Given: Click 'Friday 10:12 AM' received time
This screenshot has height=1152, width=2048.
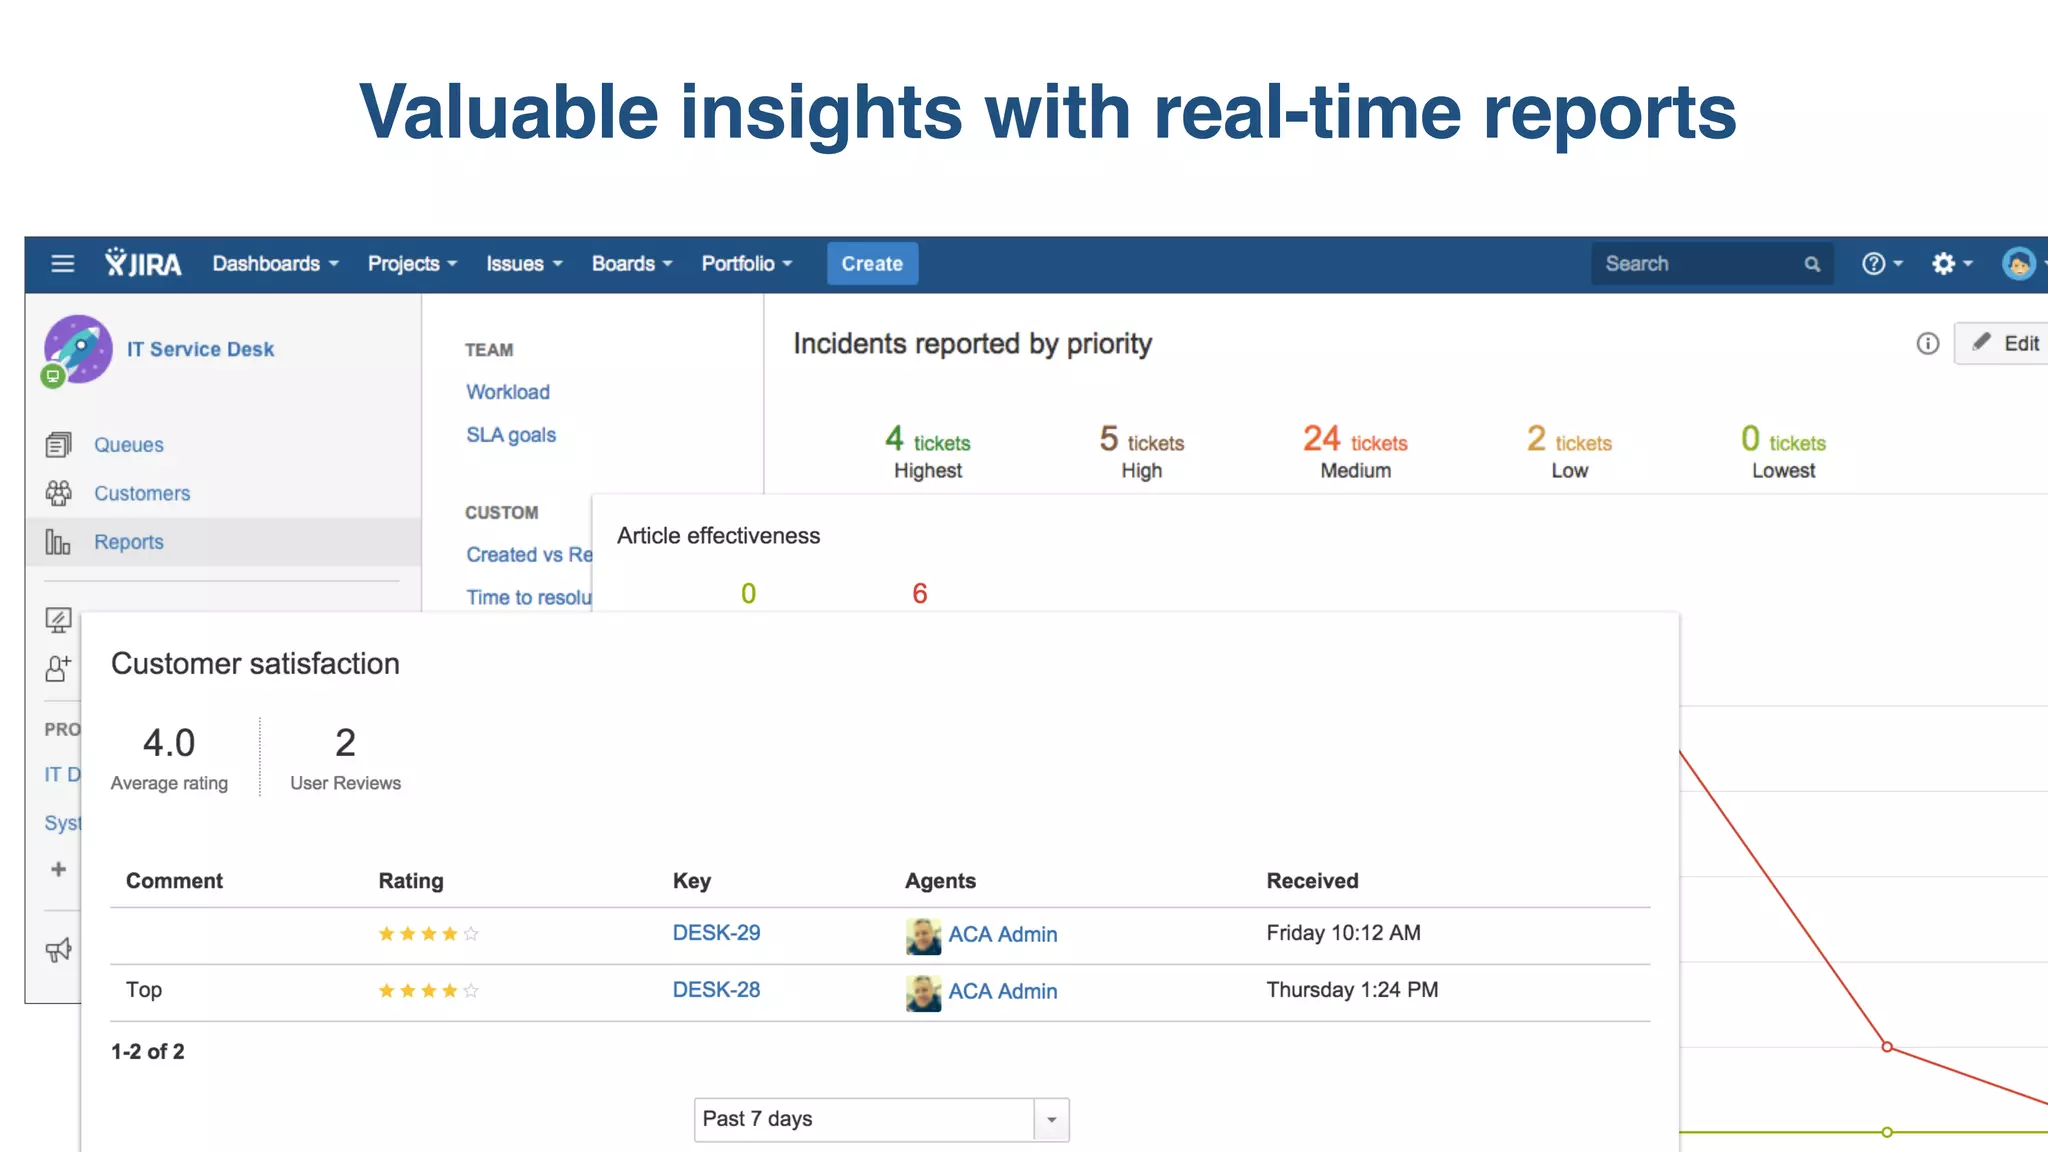Looking at the screenshot, I should click(1343, 933).
